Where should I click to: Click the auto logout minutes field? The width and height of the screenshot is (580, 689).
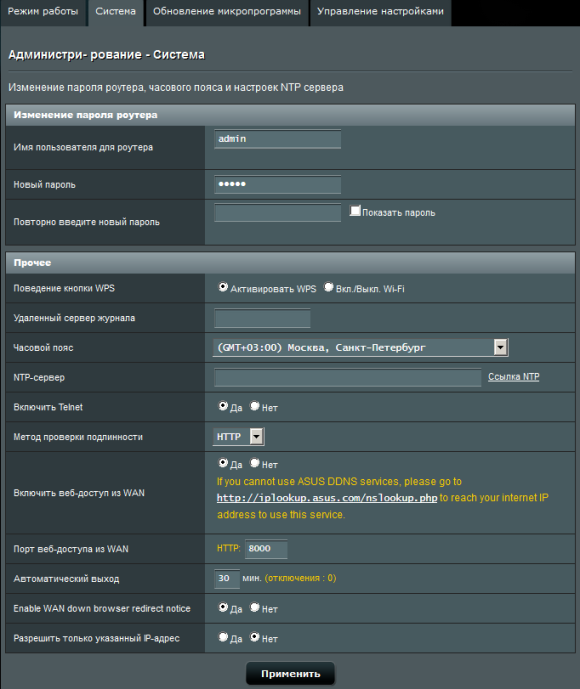click(227, 579)
